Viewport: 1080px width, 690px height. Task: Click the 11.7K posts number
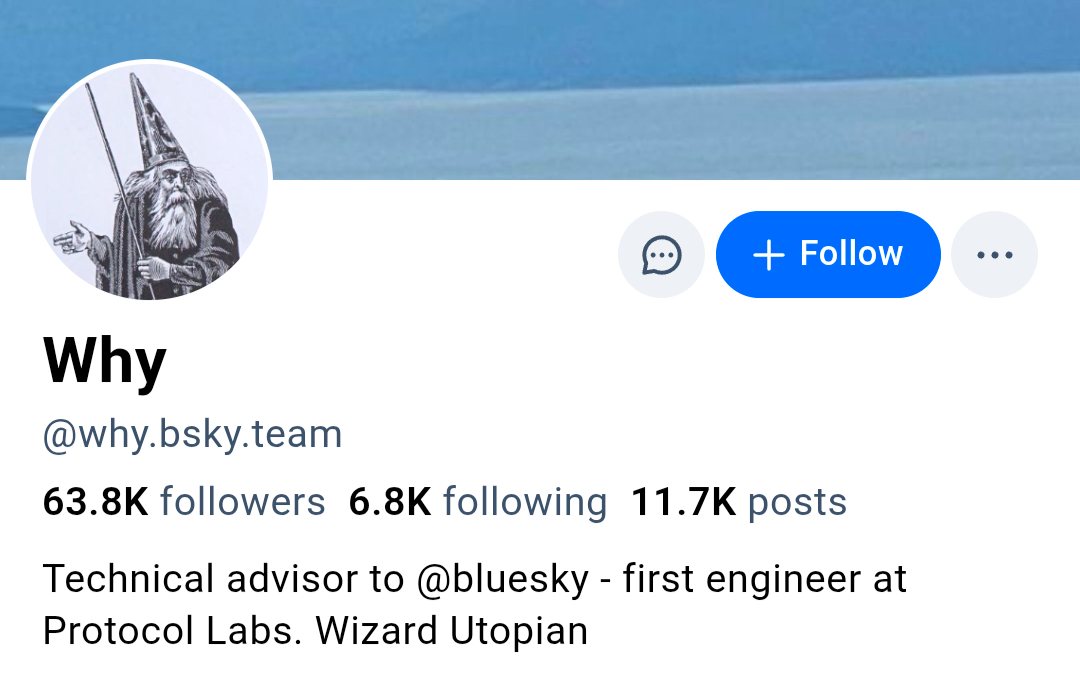[683, 502]
